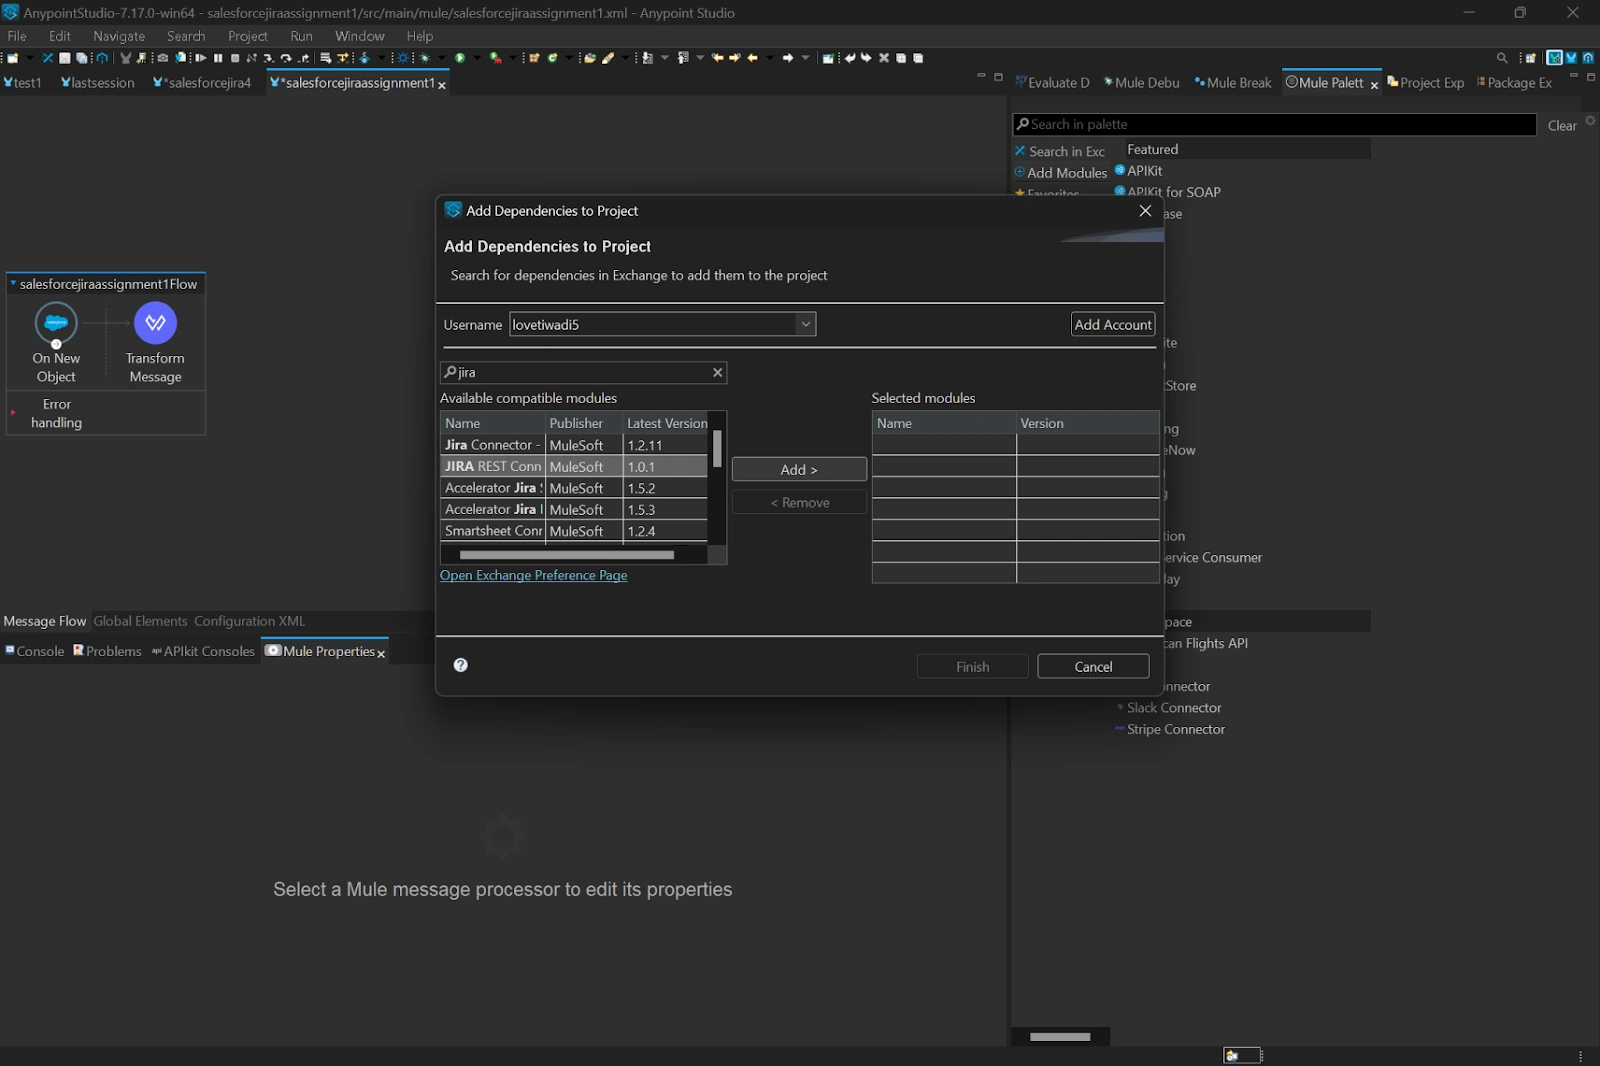1600x1066 pixels.
Task: Click the green Run toolbar icon
Action: tap(460, 58)
